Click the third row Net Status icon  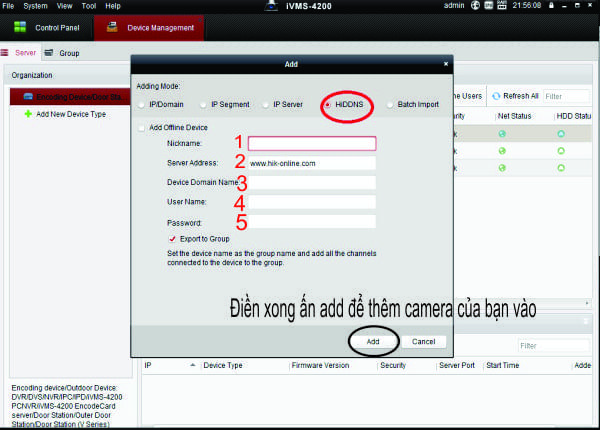click(502, 168)
